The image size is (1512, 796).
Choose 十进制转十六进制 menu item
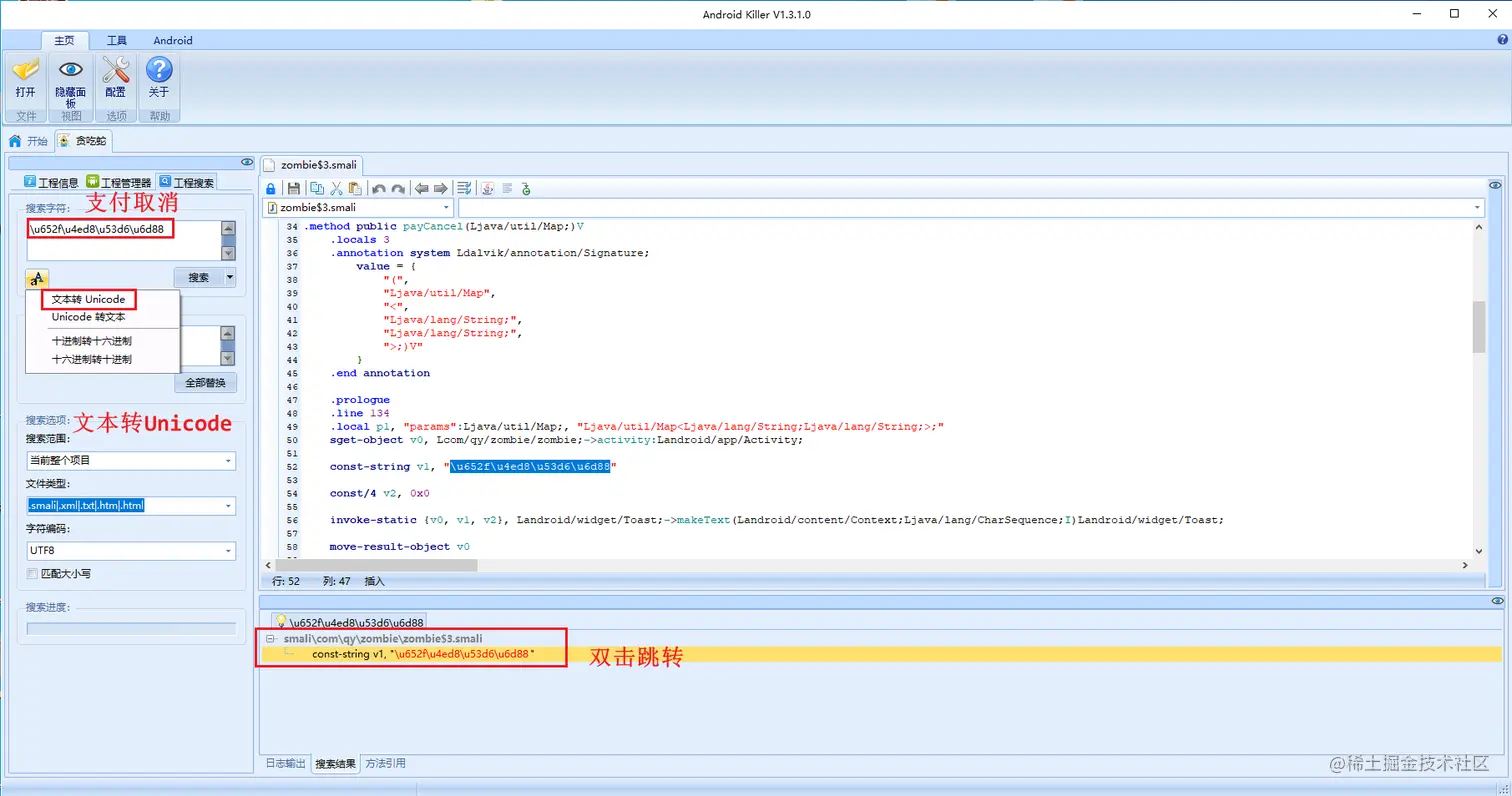pos(92,341)
